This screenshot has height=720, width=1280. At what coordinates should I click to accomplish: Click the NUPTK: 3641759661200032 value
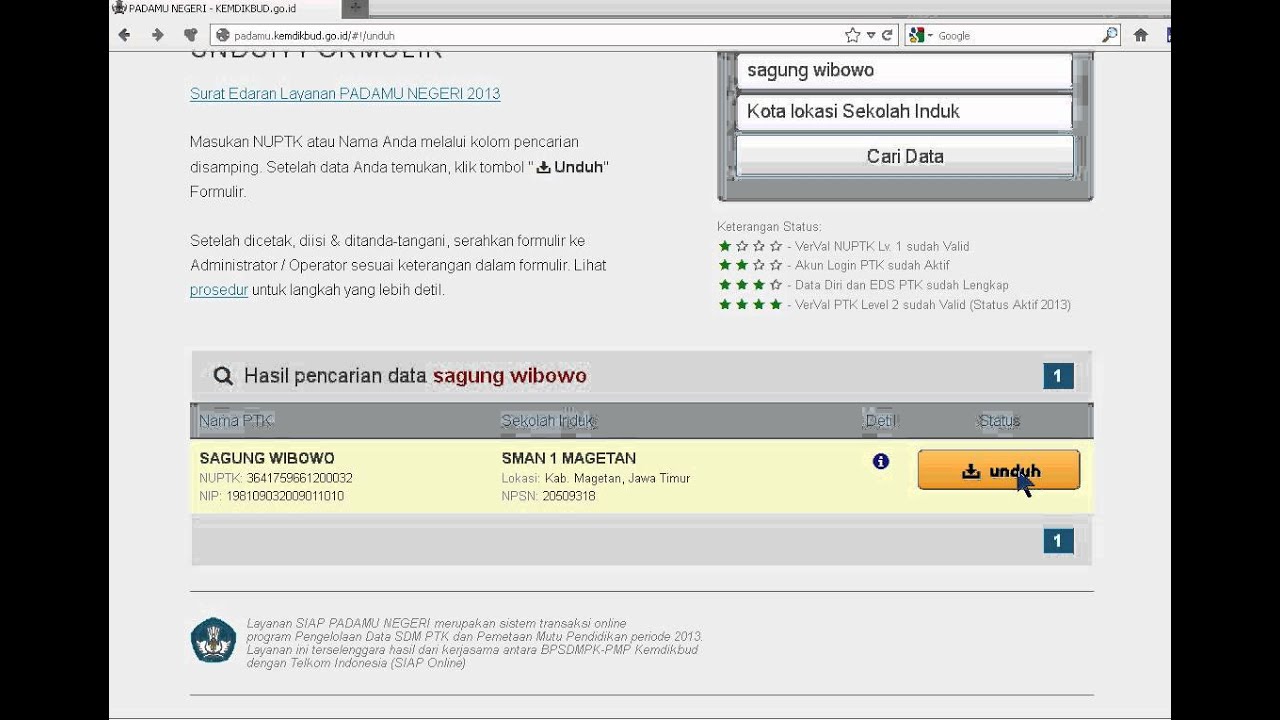click(276, 478)
